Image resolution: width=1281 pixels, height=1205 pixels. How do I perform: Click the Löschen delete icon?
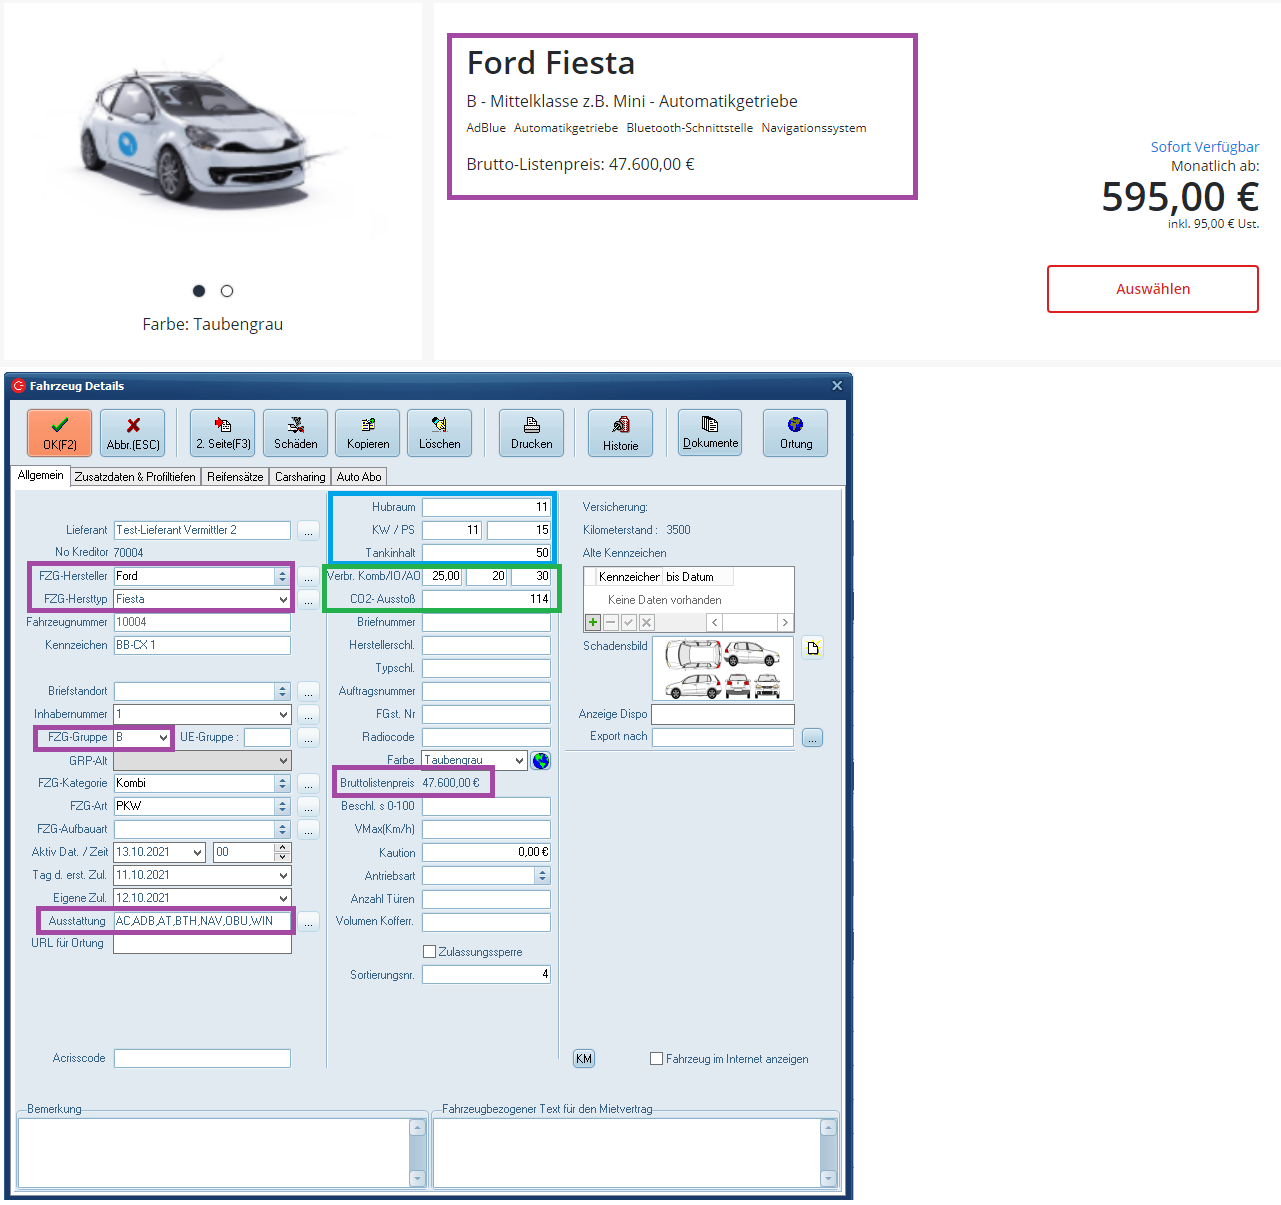pos(439,433)
